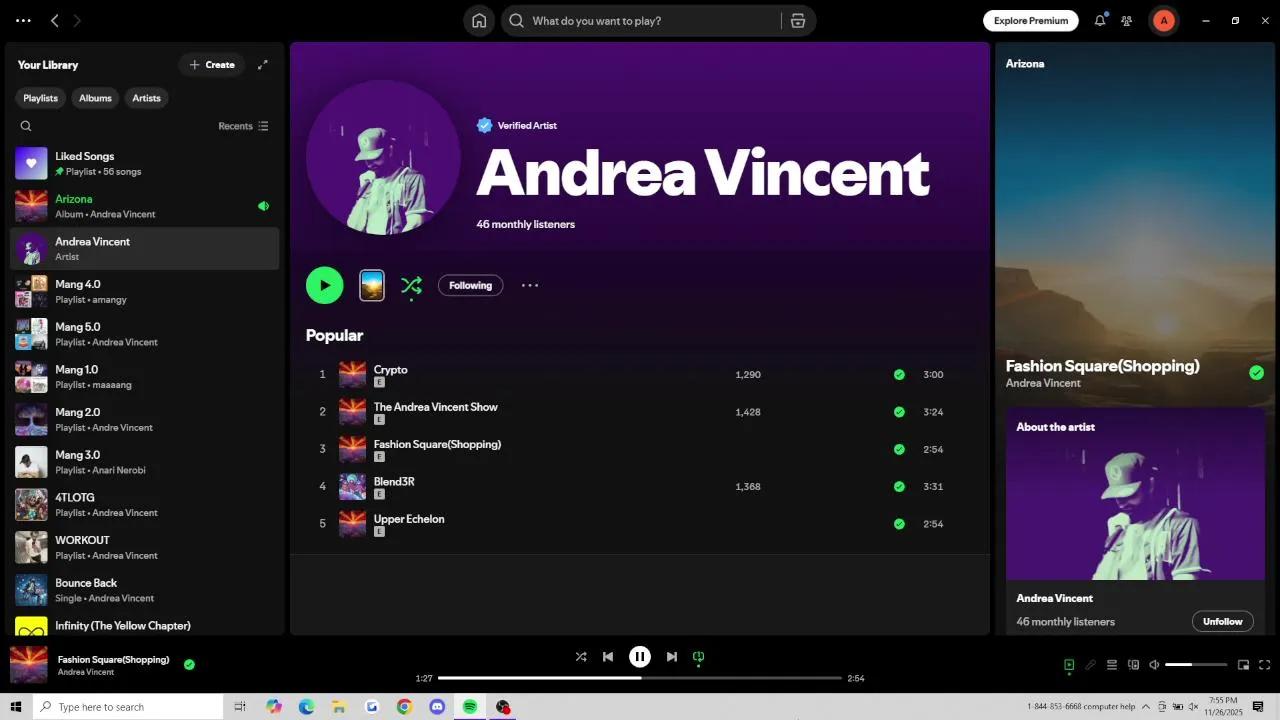Open Mang 5.0 playlist
This screenshot has width=1280, height=720.
point(145,334)
